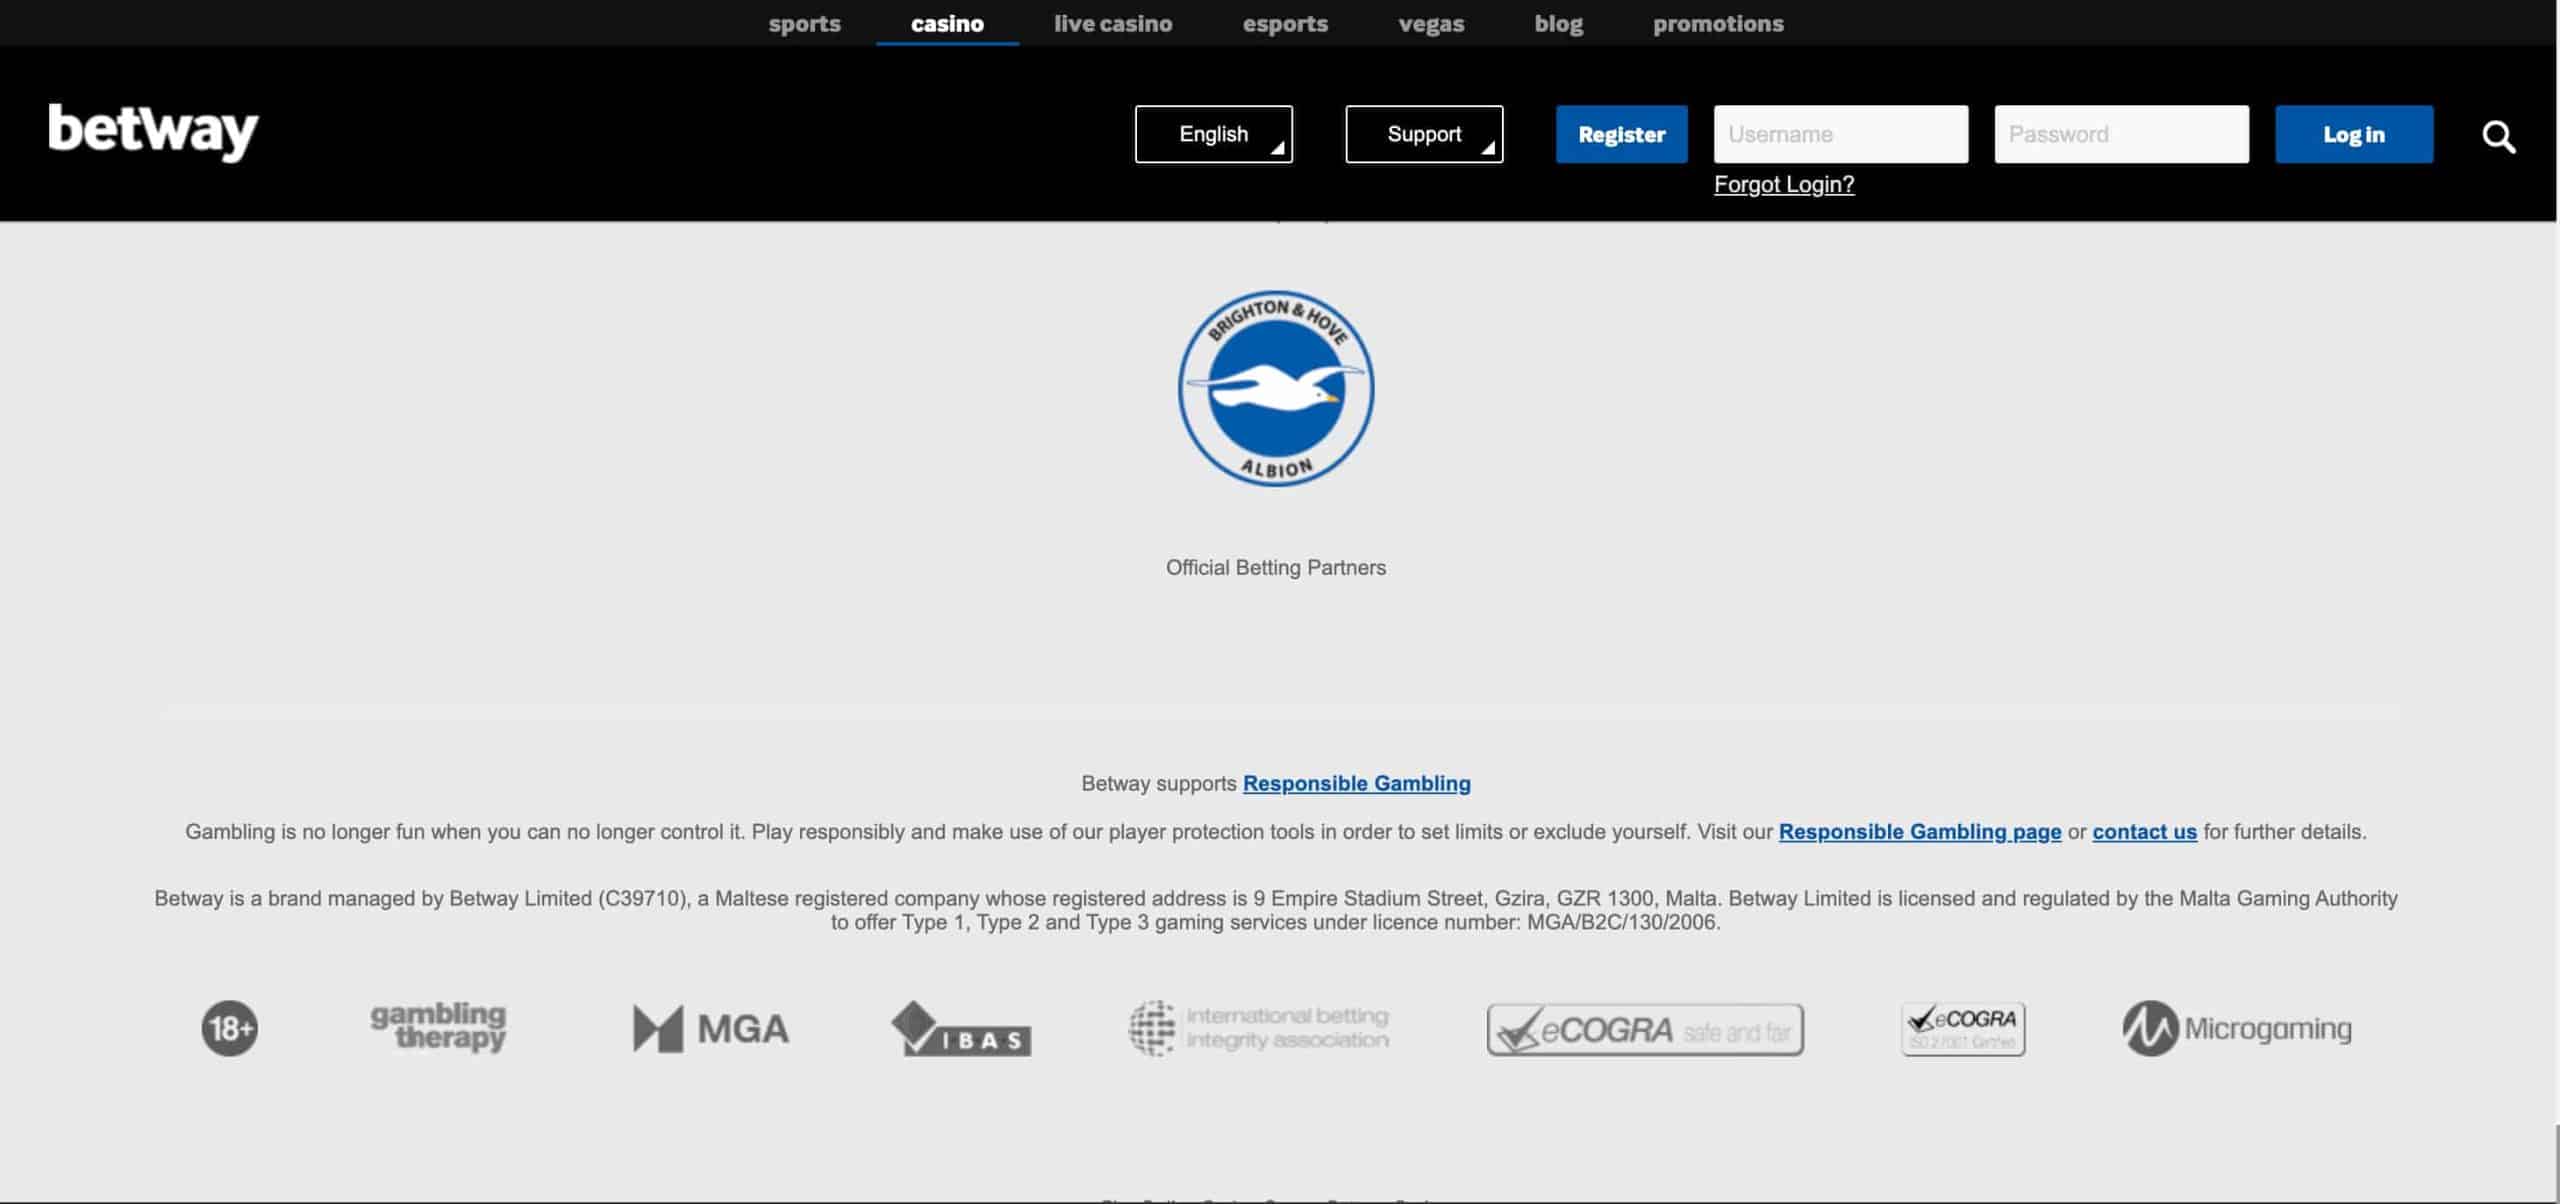Visit the blog tab
Screen dimensions: 2560x1204
pyautogui.click(x=1558, y=23)
